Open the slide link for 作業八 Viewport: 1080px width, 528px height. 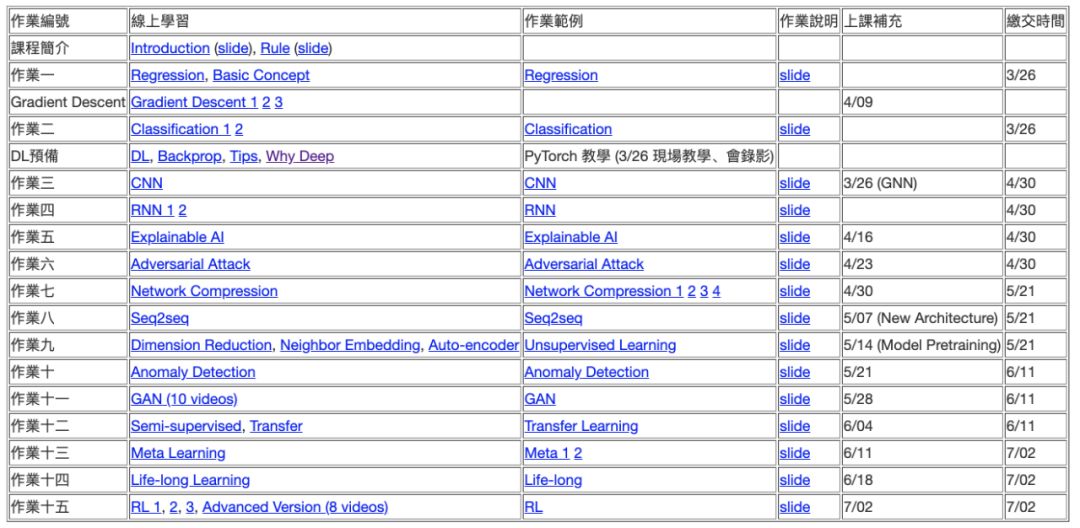[x=795, y=318]
